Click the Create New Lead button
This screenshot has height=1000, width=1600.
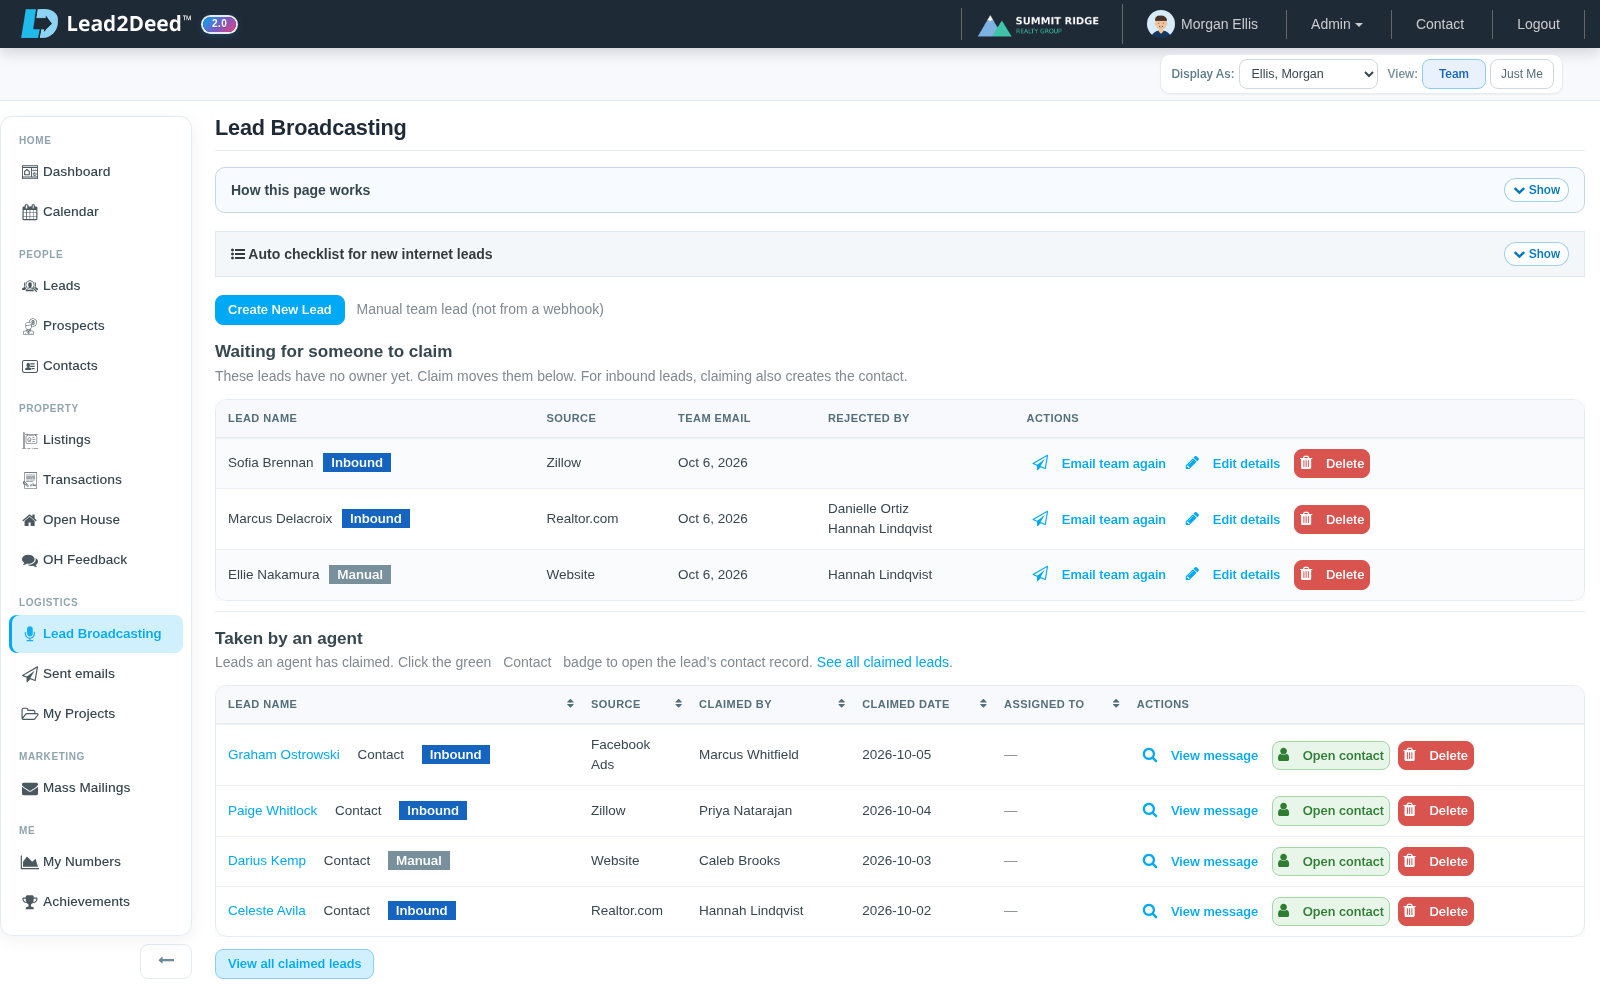(280, 310)
